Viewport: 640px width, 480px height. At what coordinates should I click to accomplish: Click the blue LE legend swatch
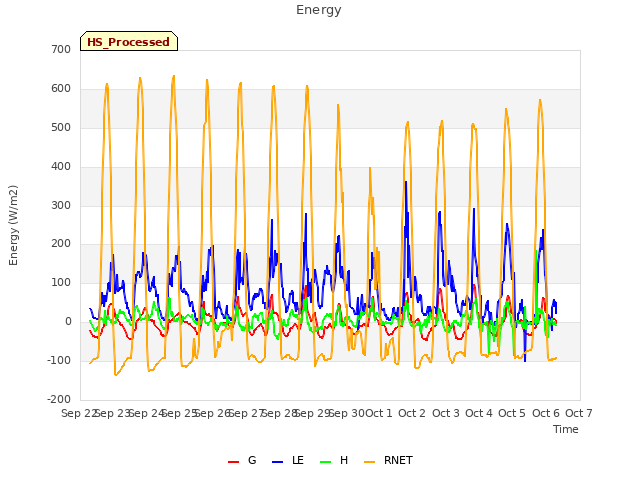pyautogui.click(x=277, y=462)
